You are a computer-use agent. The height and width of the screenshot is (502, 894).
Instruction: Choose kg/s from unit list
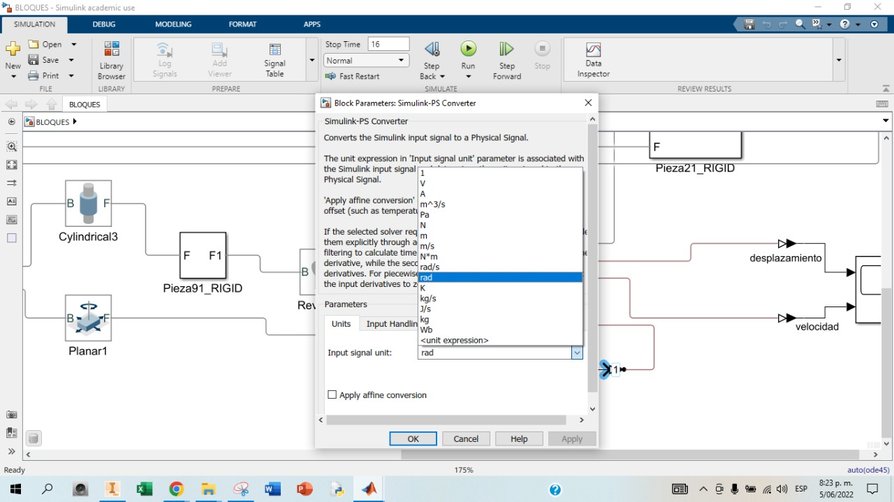[x=500, y=298]
